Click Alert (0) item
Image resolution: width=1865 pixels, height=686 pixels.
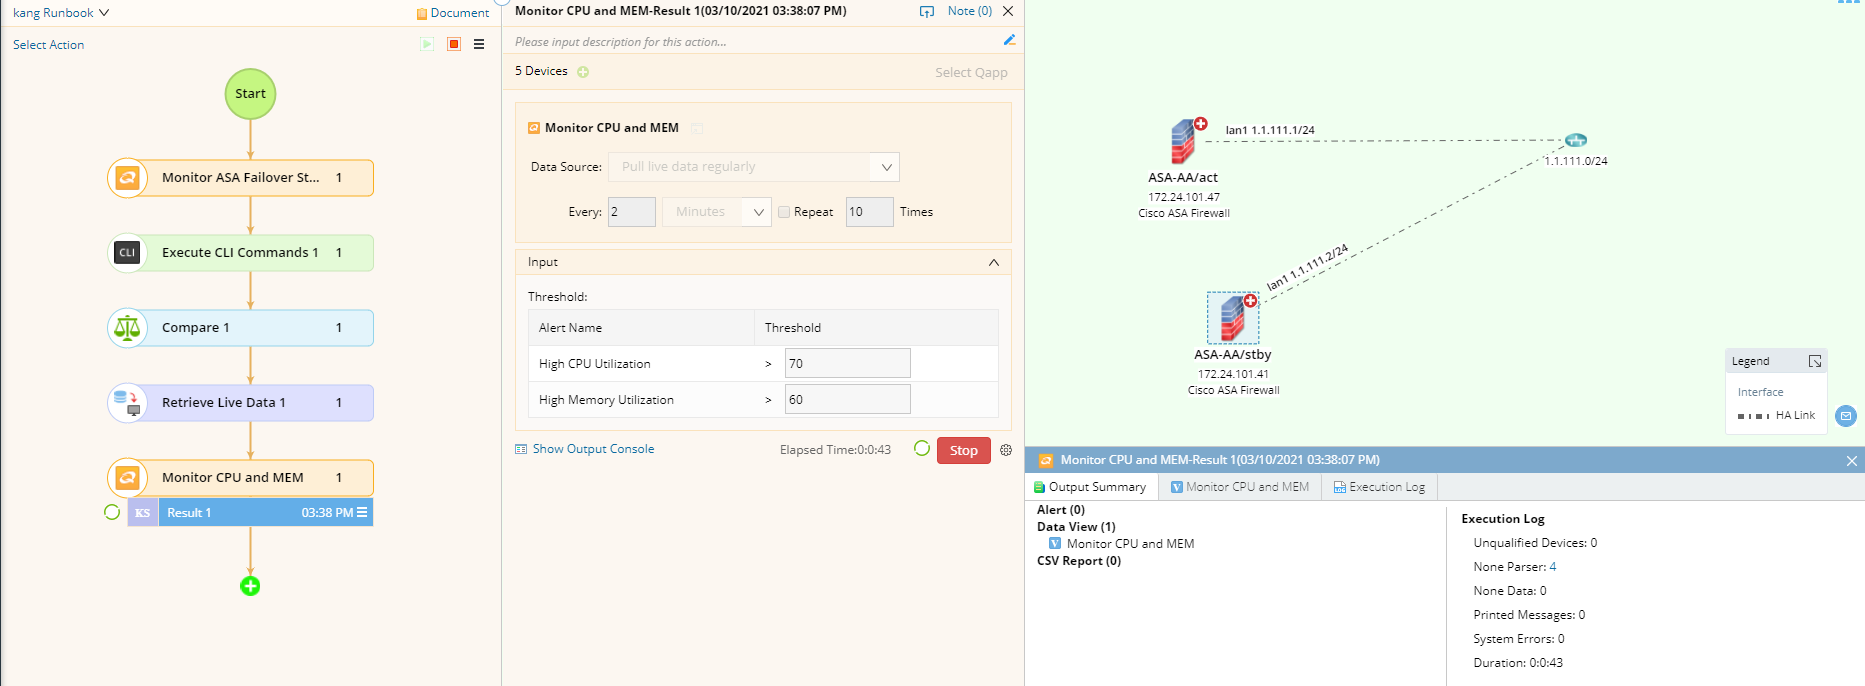point(1061,510)
